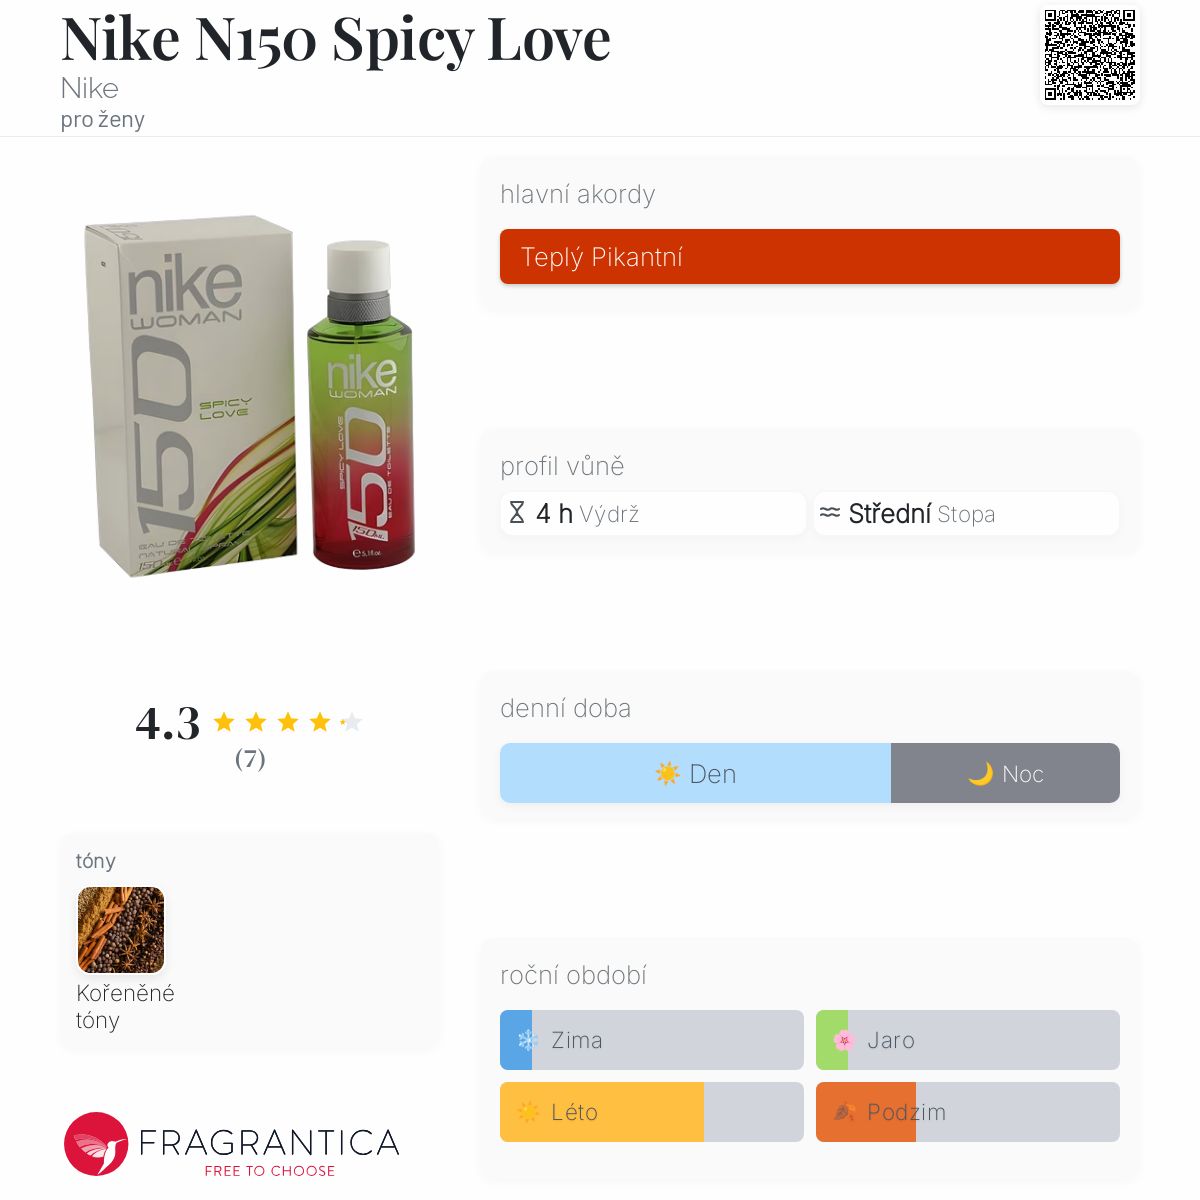Select the Teplý Pikantní accord bar
Viewport: 1200px width, 1200px height.
click(x=810, y=257)
